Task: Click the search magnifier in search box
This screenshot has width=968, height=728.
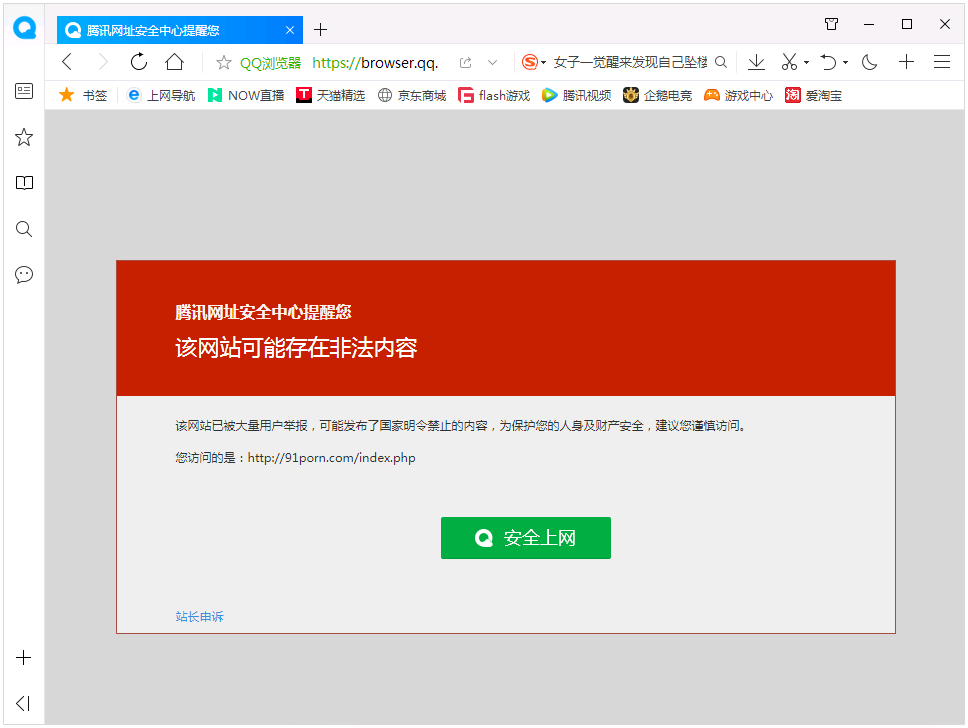Action: [720, 62]
